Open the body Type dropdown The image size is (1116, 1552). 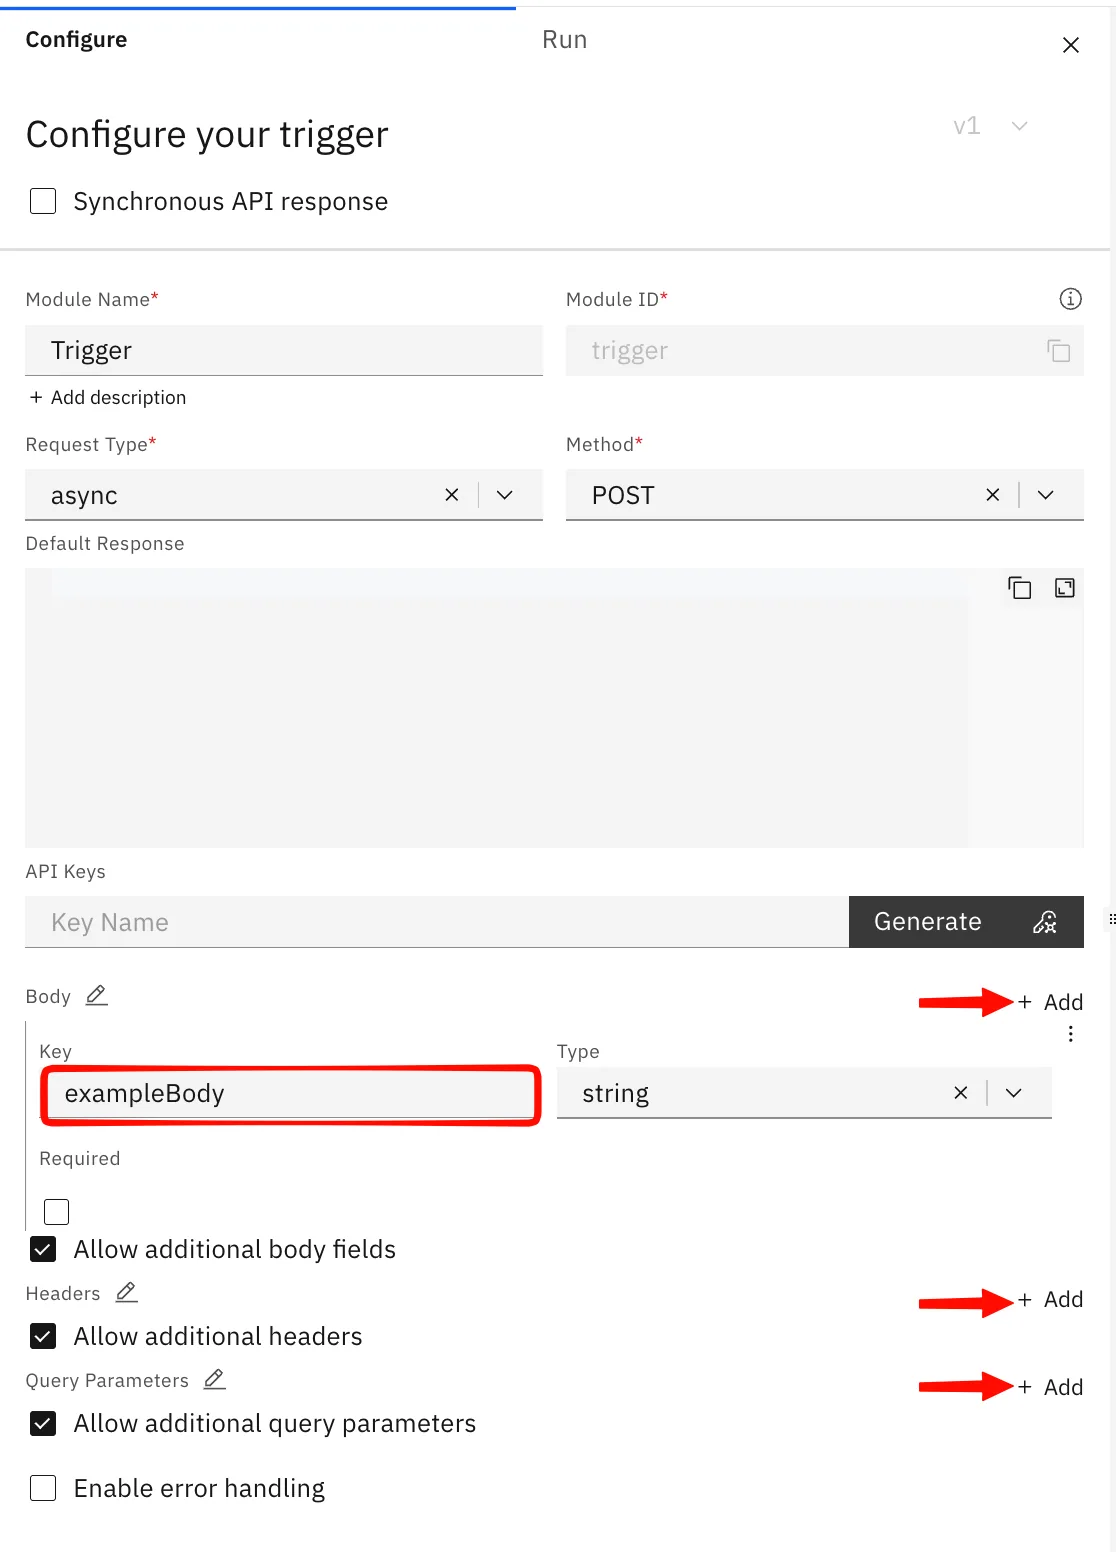1014,1093
